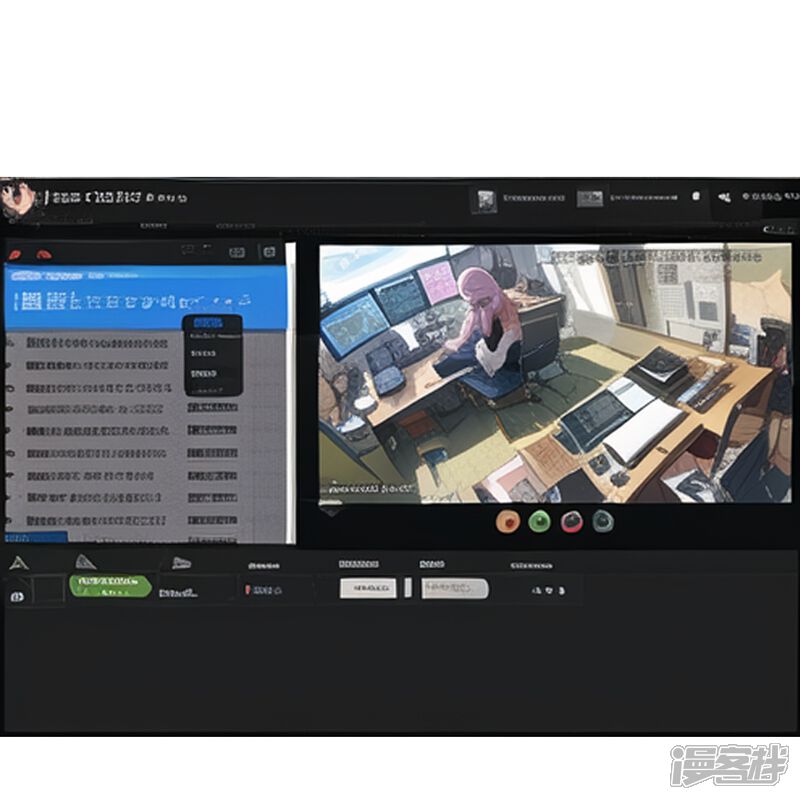Click the user avatar icon in title bar
This screenshot has width=800, height=800.
coord(14,197)
